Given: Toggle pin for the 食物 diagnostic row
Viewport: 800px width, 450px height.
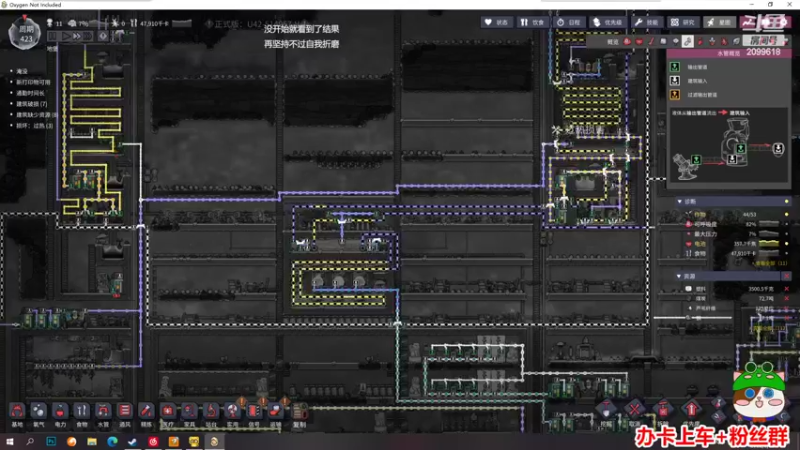Looking at the screenshot, I should point(786,253).
